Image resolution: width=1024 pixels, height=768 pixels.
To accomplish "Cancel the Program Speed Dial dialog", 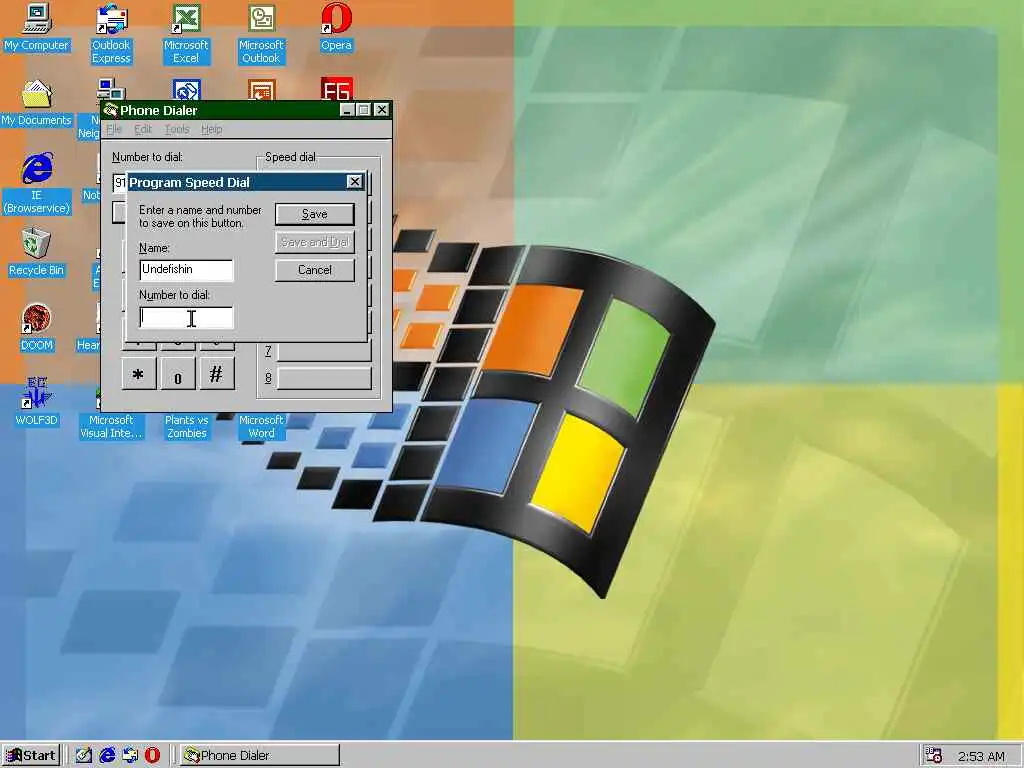I will [315, 270].
